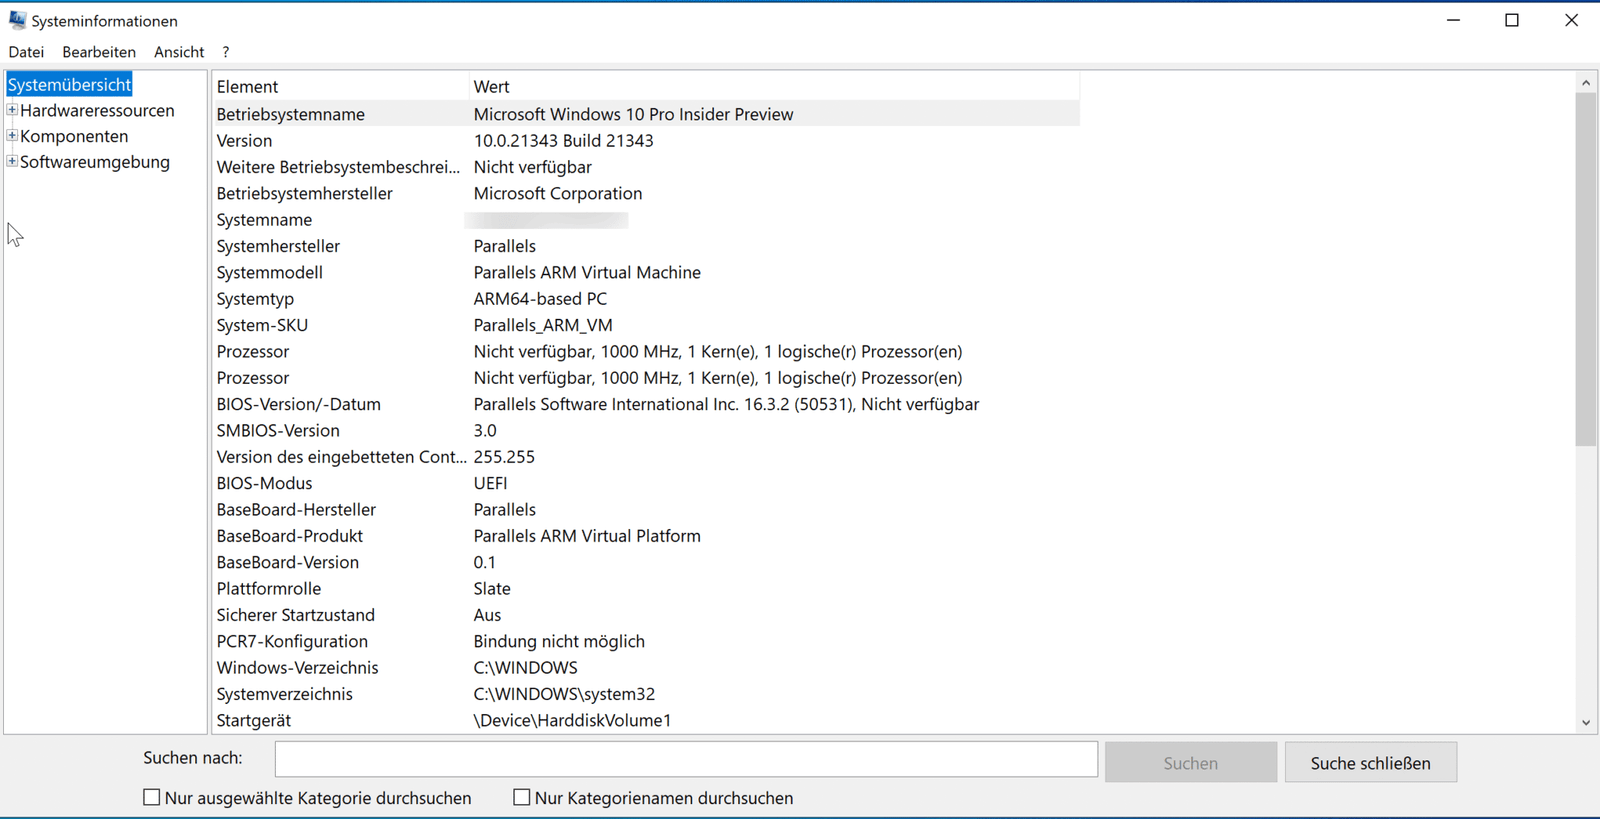
Task: Open the Ansicht menu
Action: [179, 52]
